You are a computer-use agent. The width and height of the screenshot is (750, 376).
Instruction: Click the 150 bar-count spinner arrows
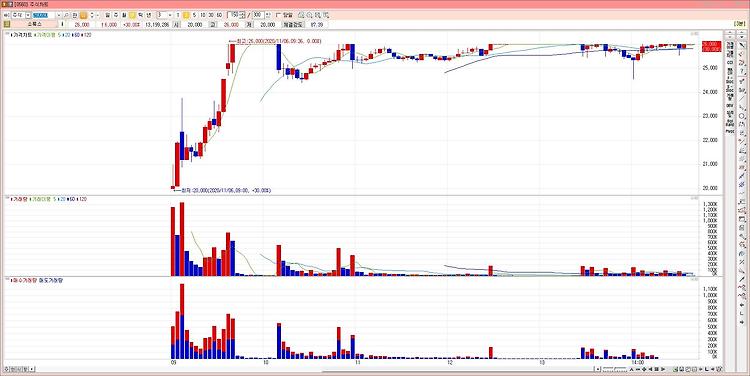coord(243,15)
